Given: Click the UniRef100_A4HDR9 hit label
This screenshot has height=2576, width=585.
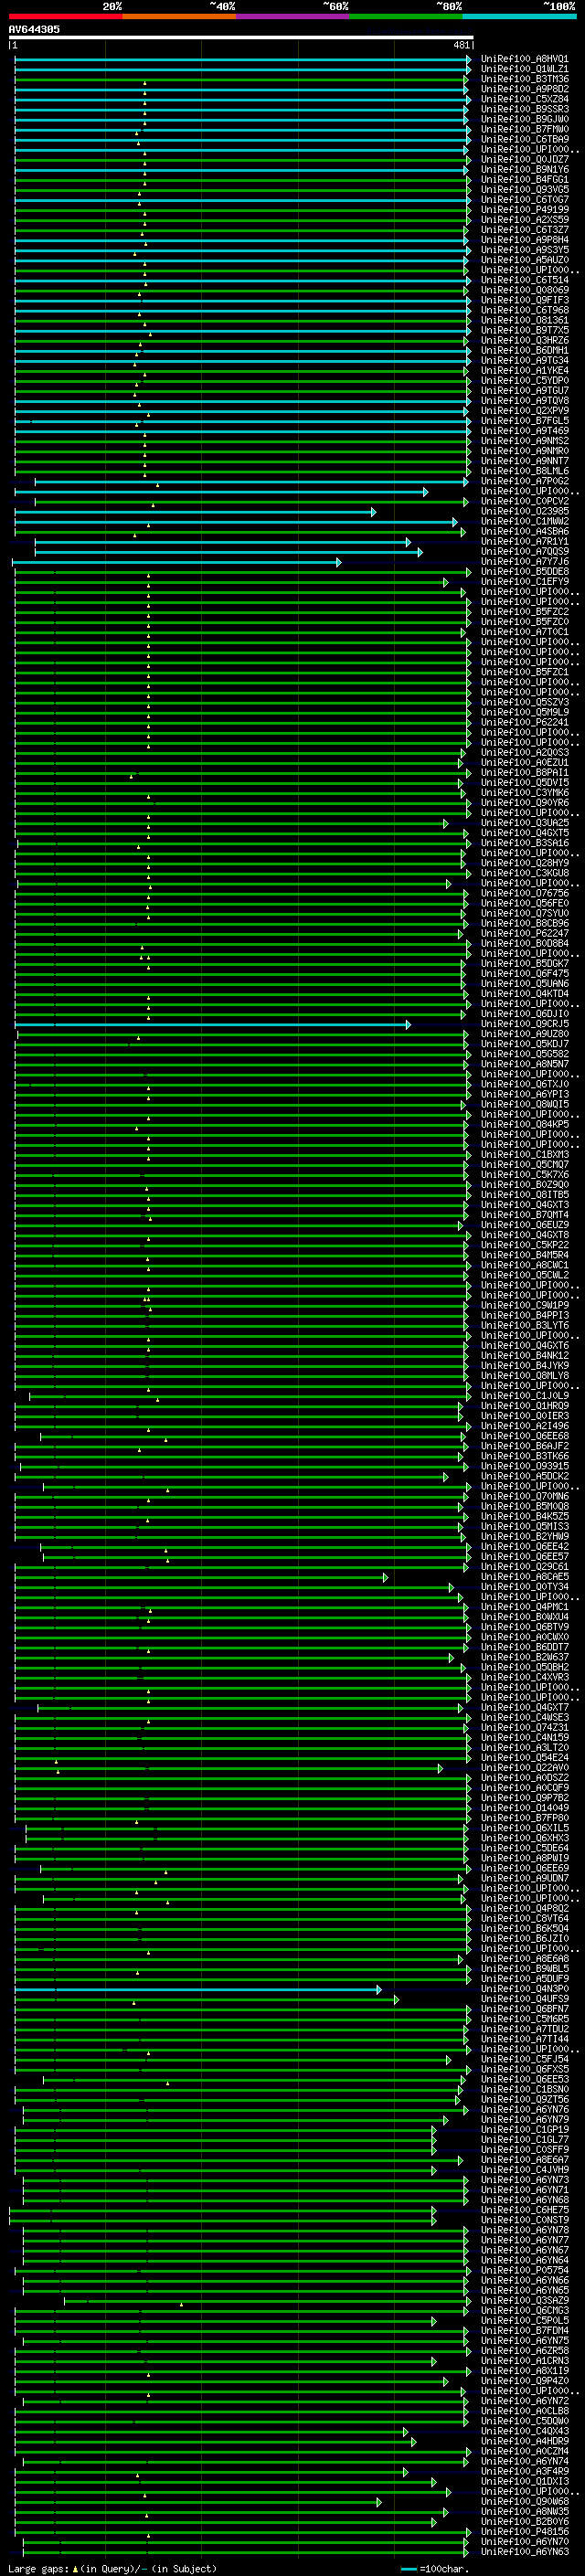Looking at the screenshot, I should (525, 2441).
